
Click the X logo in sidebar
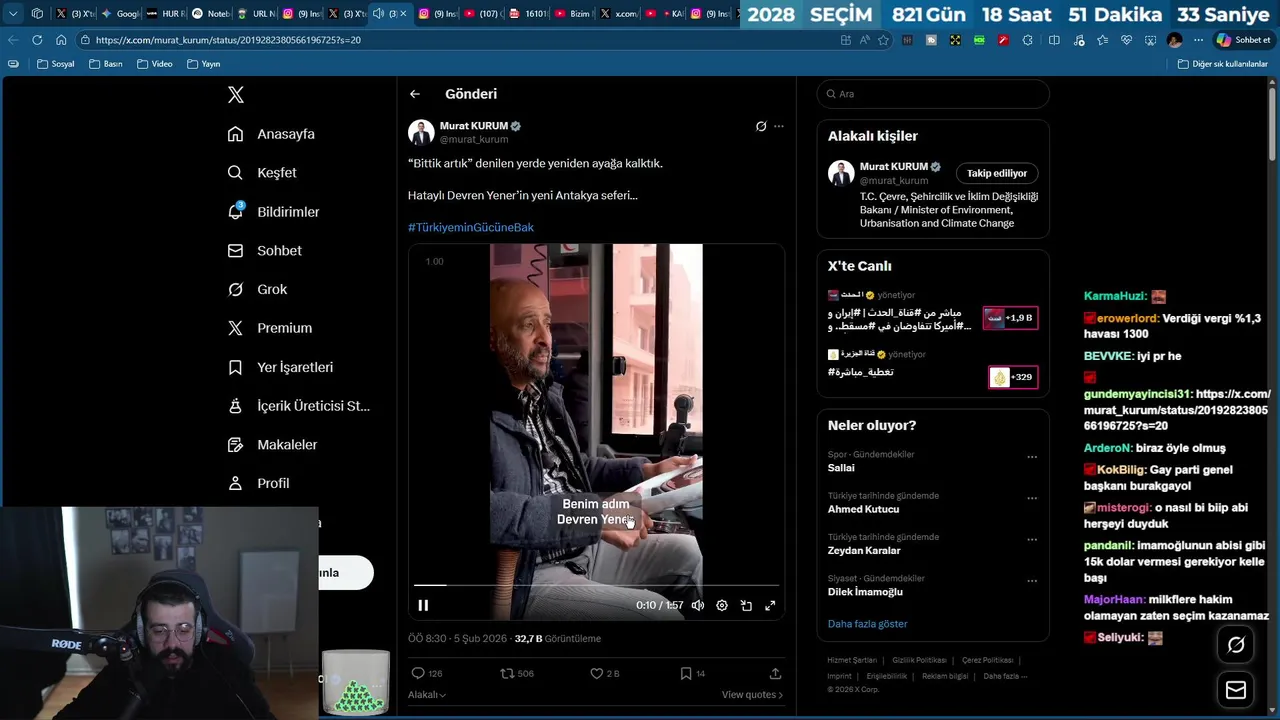pos(236,95)
